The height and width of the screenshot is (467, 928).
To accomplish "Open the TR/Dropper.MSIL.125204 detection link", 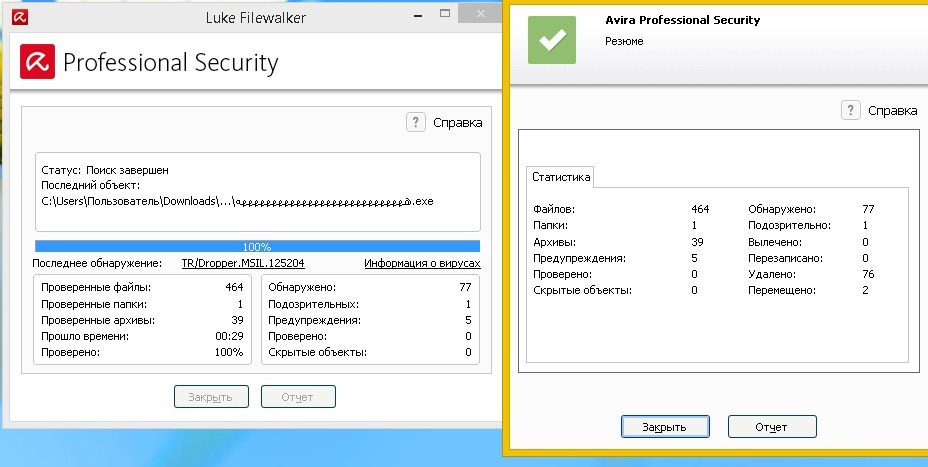I will pos(243,263).
